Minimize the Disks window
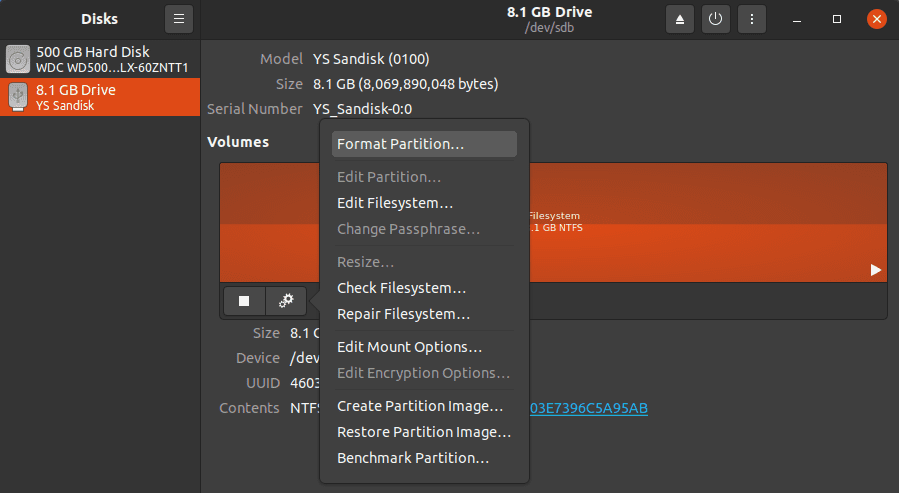This screenshot has width=899, height=493. [x=797, y=19]
